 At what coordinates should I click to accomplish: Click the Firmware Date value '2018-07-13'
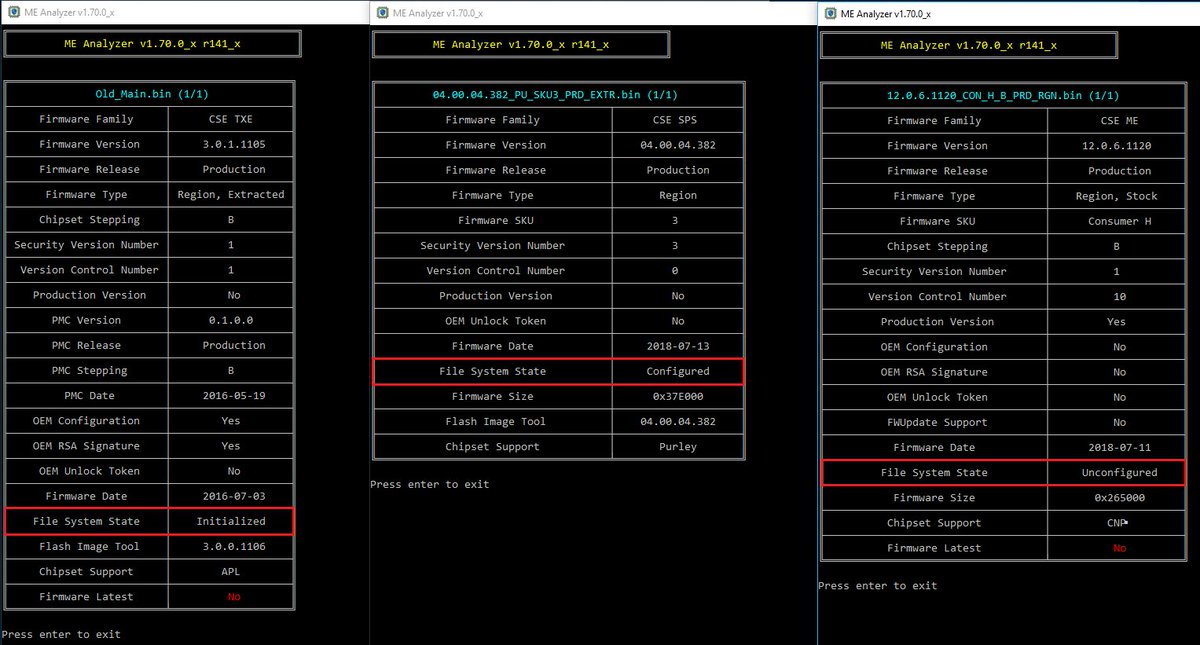pos(677,346)
